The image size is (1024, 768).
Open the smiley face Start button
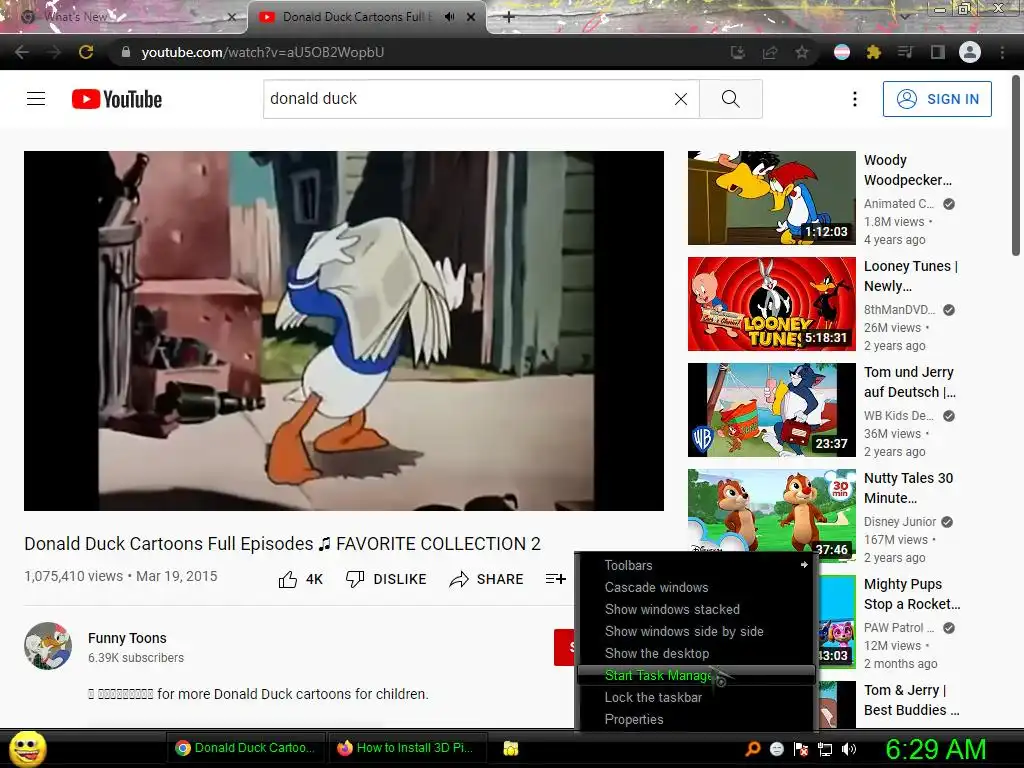27,748
